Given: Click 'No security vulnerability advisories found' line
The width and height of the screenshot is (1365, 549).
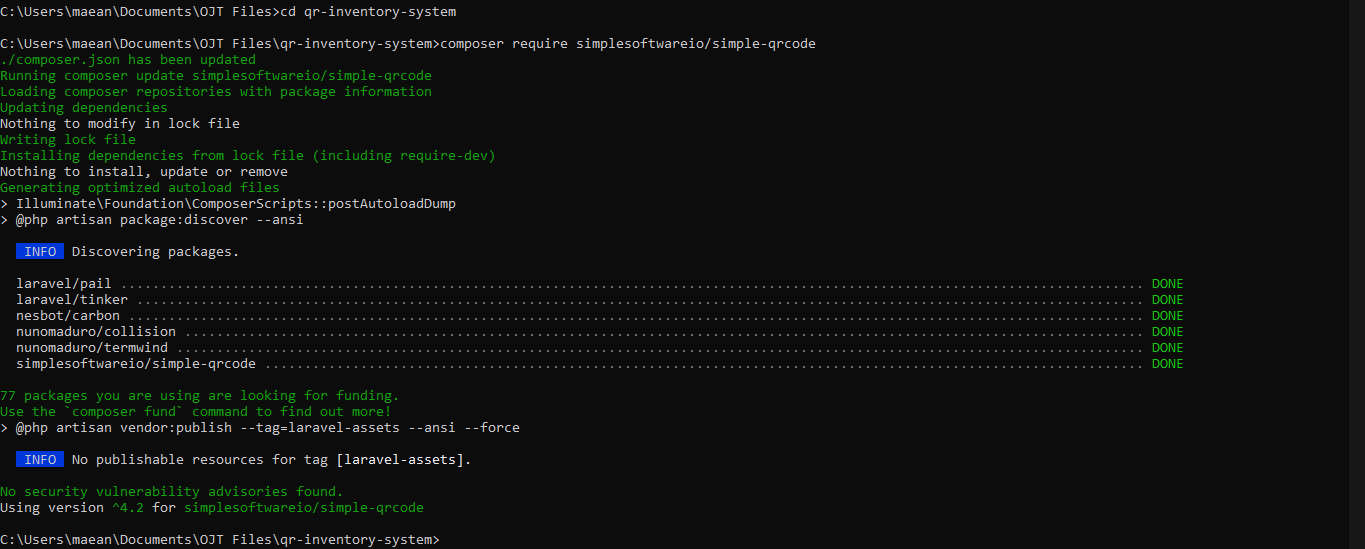Looking at the screenshot, I should pyautogui.click(x=172, y=491).
